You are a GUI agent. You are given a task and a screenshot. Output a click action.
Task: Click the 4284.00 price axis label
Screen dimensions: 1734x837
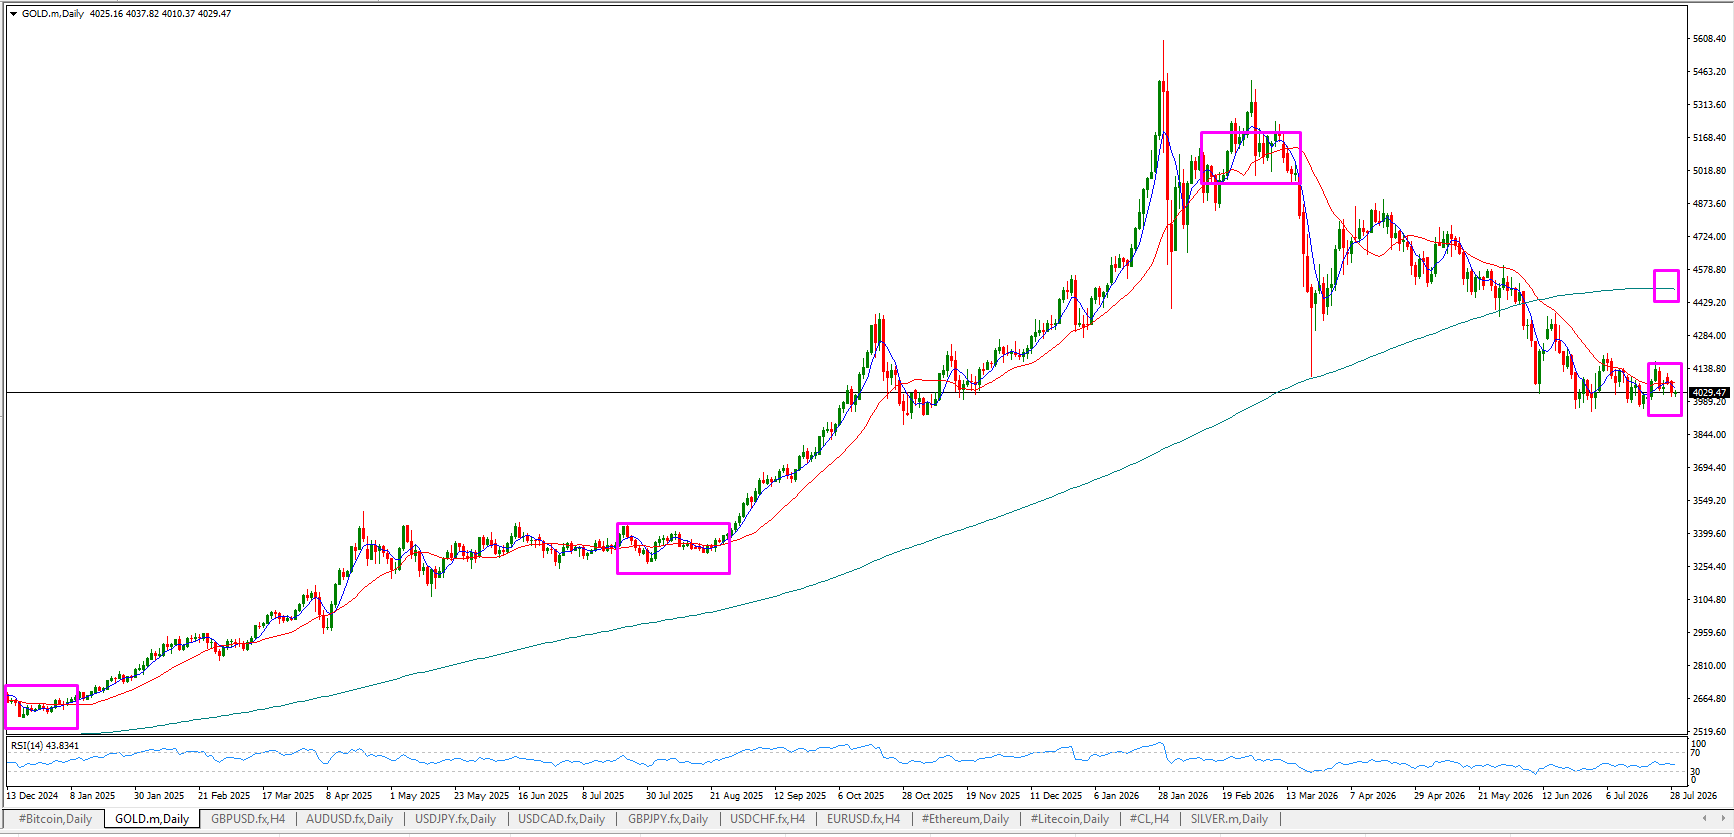(1709, 336)
